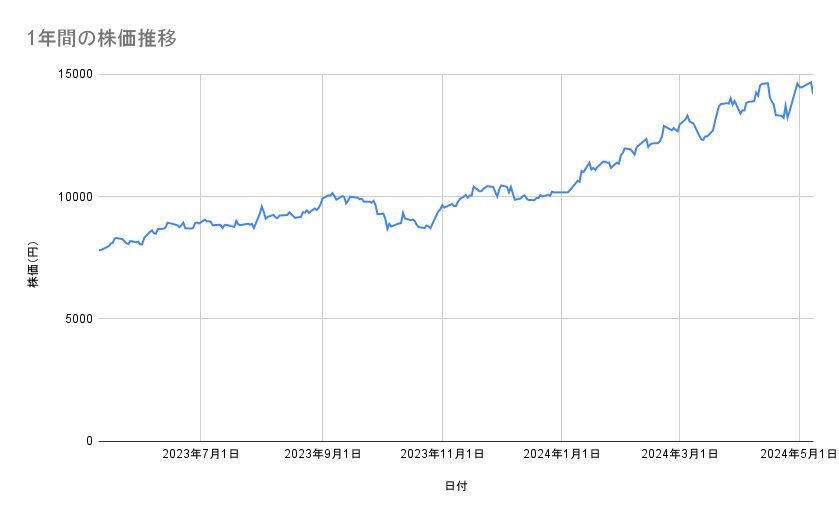Click the blue line's spike in early August 2023
The image size is (839, 519).
tap(261, 206)
